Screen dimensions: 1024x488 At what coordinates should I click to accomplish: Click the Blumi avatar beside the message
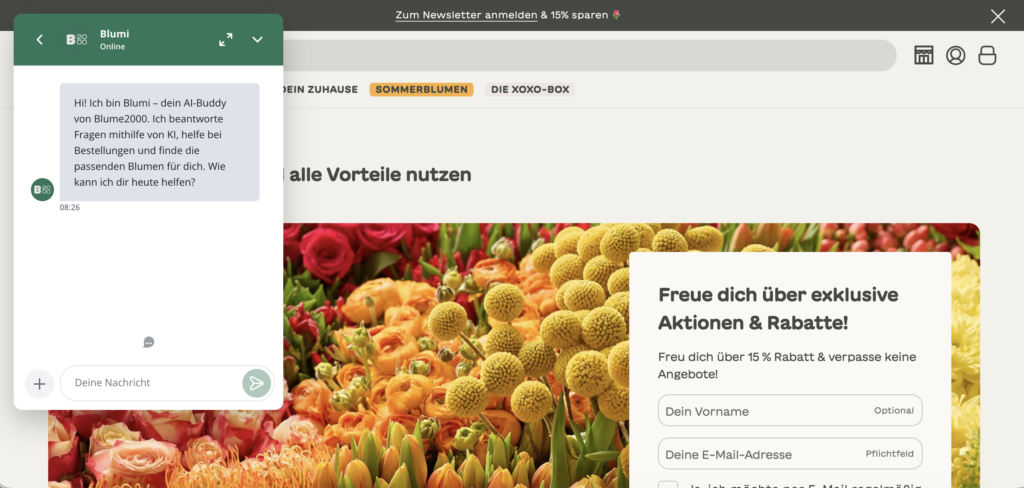42,189
